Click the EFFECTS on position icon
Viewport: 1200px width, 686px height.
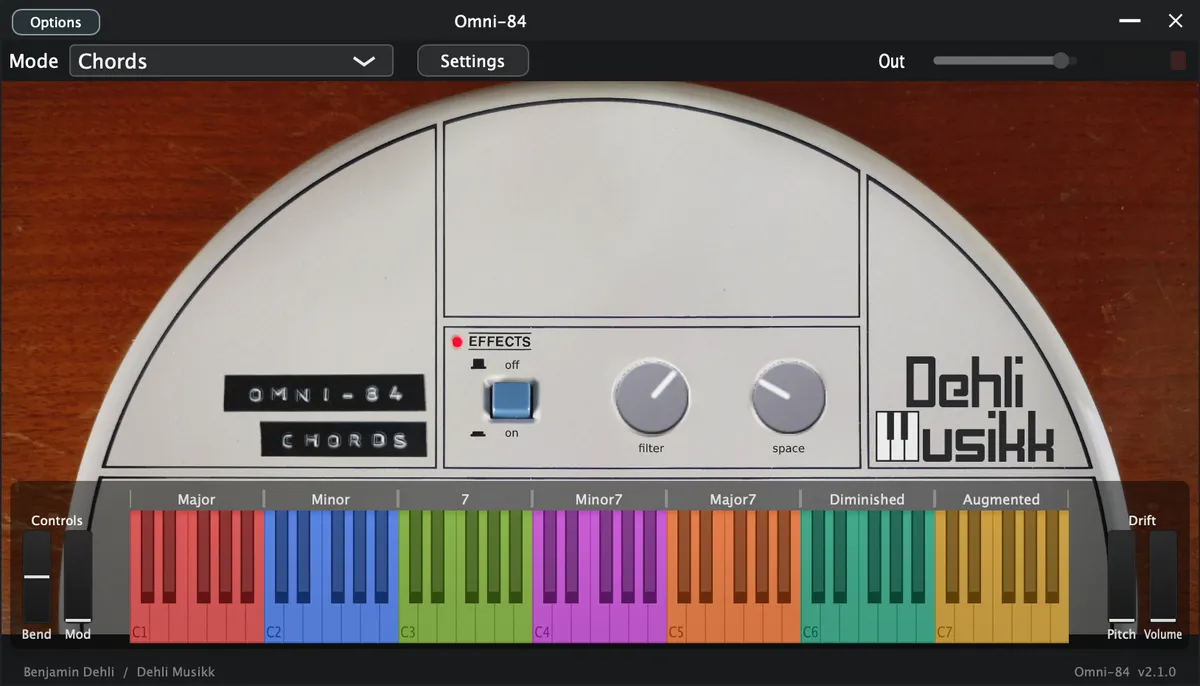[x=478, y=433]
